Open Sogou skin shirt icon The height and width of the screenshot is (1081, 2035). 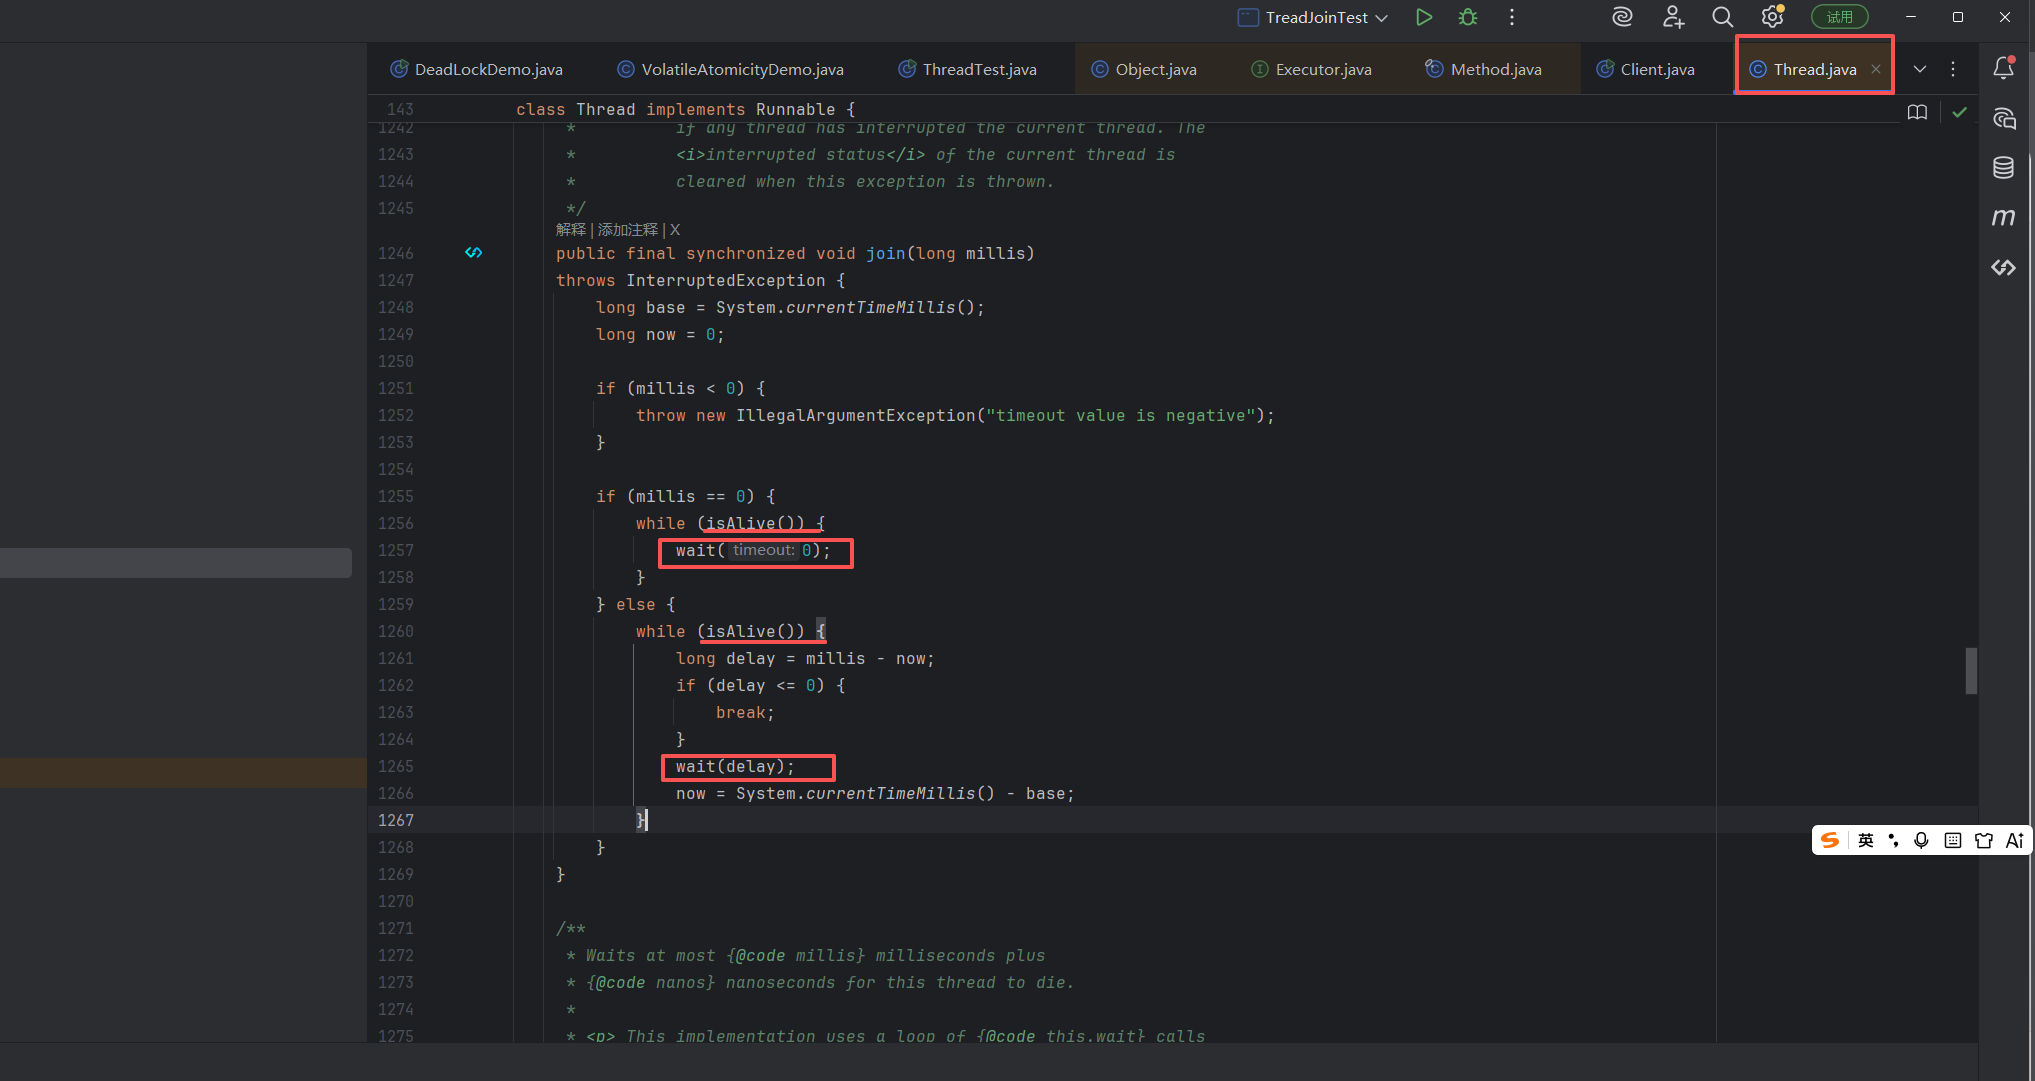(x=1984, y=840)
